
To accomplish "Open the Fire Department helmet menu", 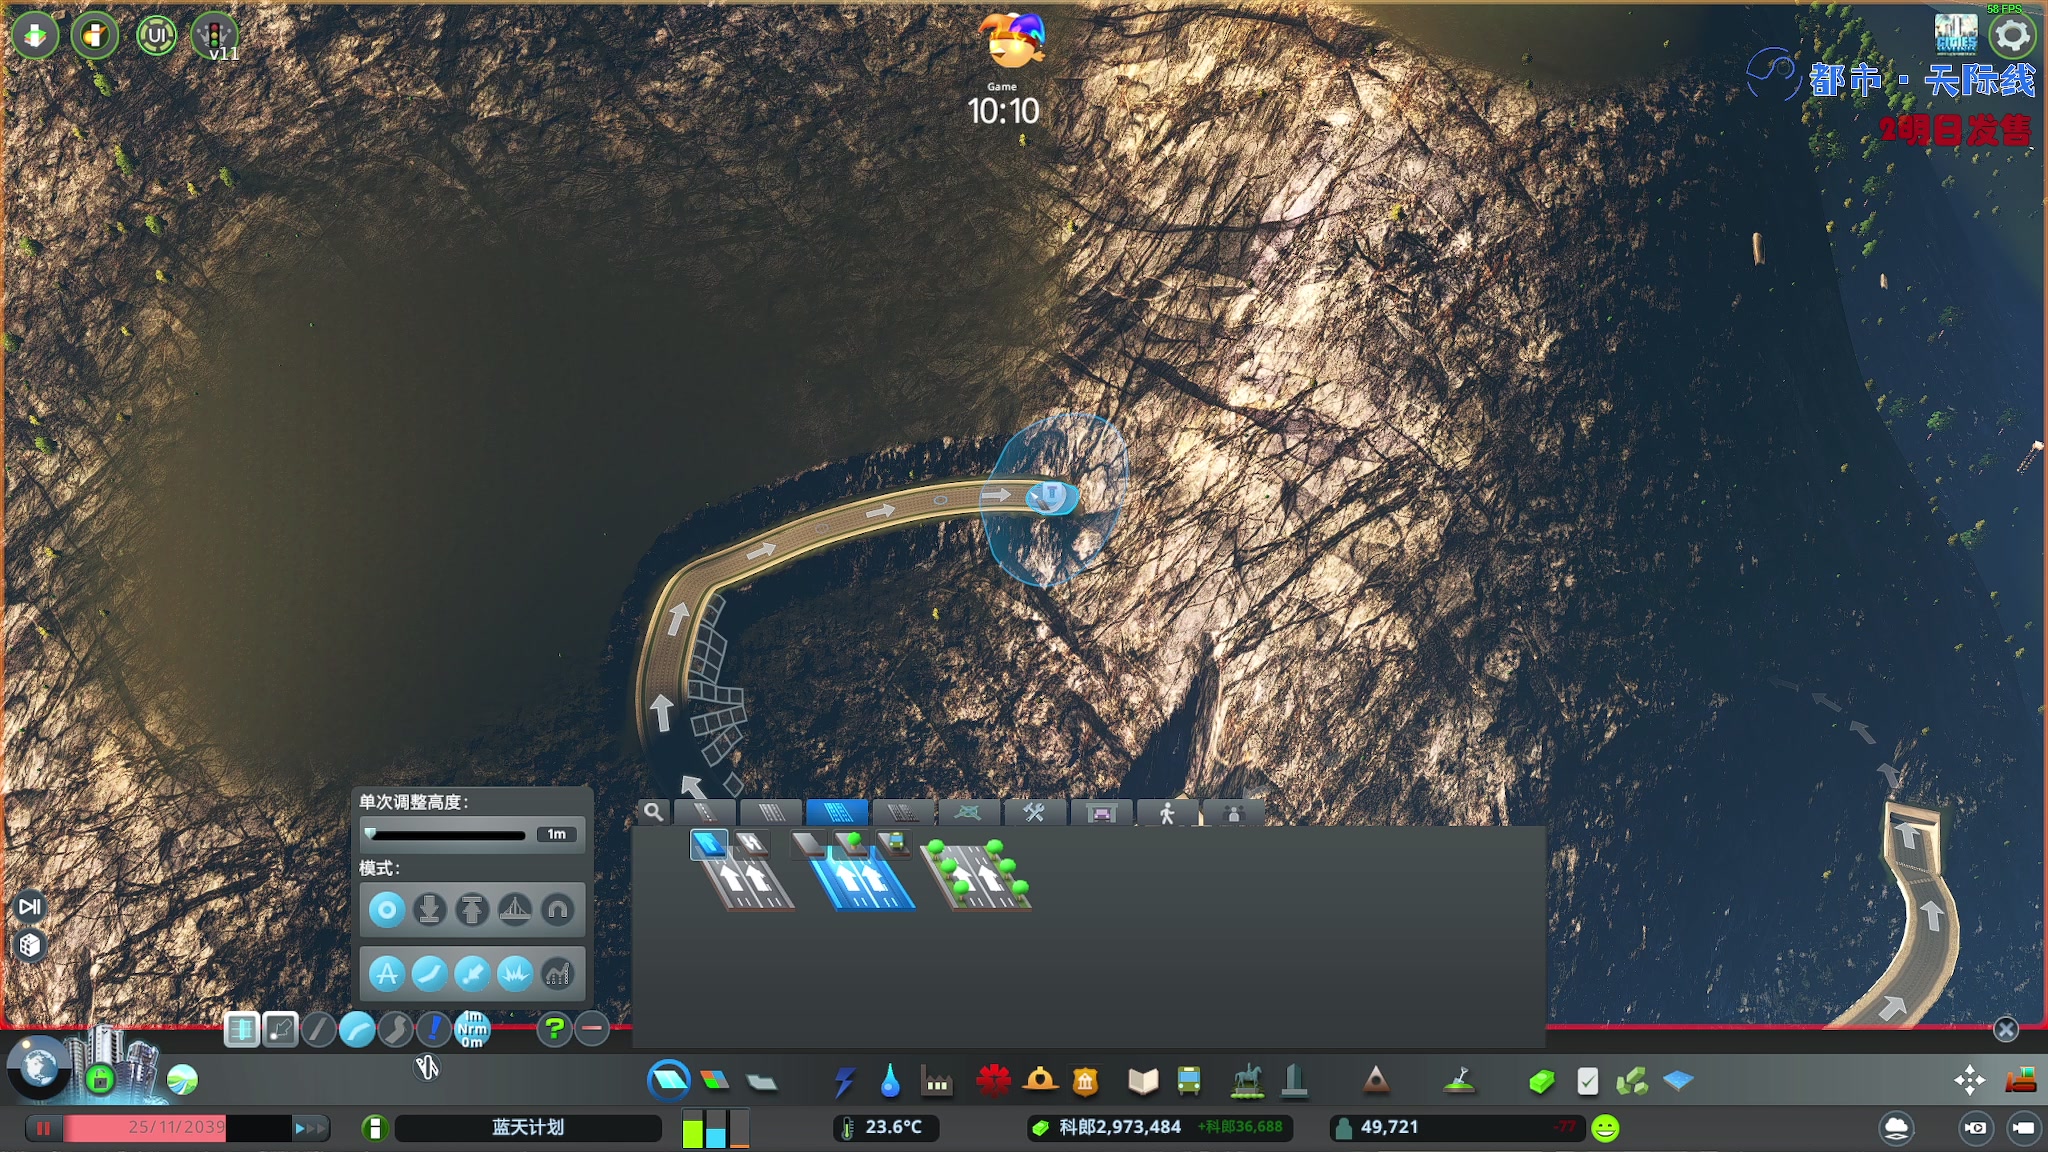I will pyautogui.click(x=1040, y=1080).
